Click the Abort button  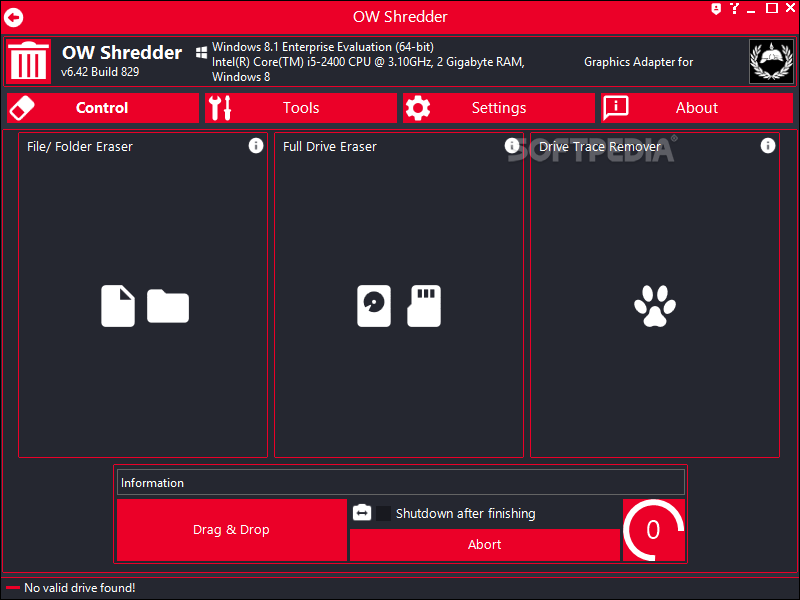[485, 544]
